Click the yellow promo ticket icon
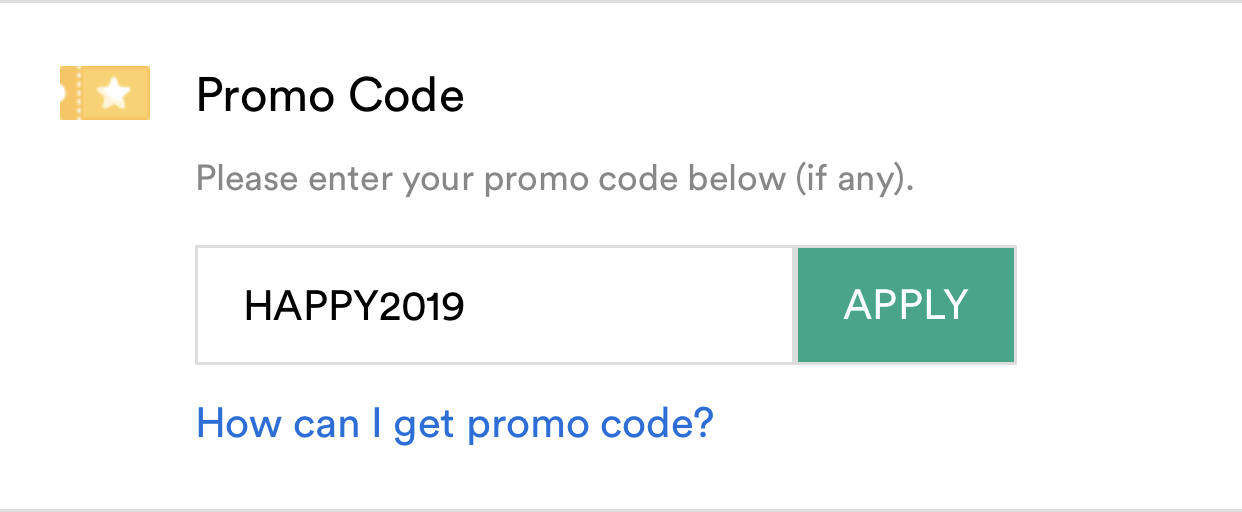 click(x=105, y=93)
